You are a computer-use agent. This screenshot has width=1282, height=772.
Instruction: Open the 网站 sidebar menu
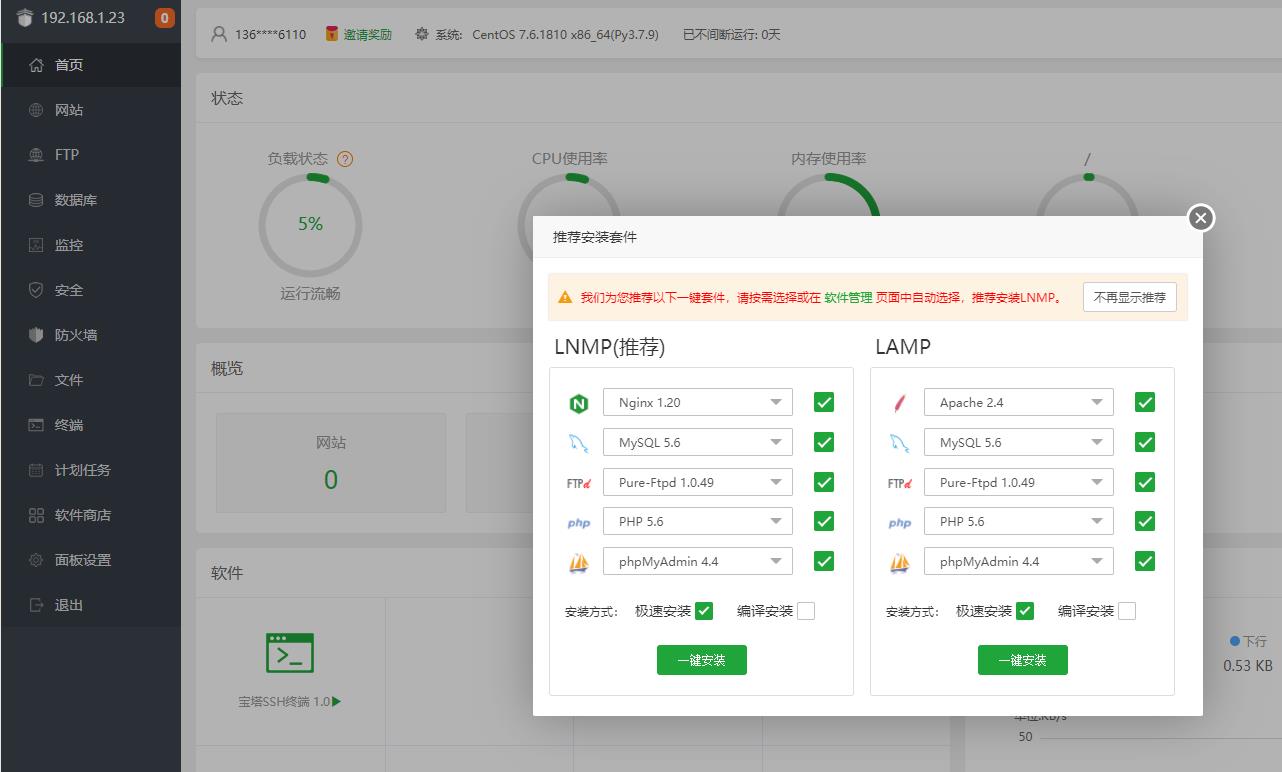click(90, 110)
